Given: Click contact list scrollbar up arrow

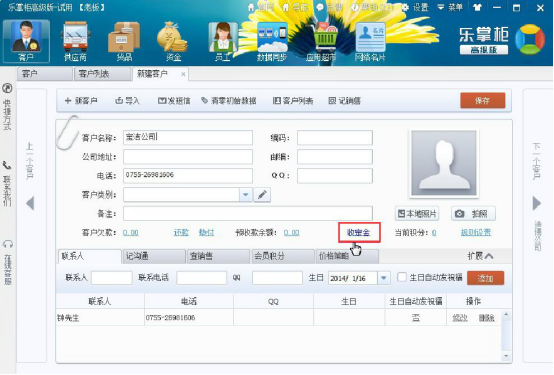Looking at the screenshot, I should click(506, 314).
